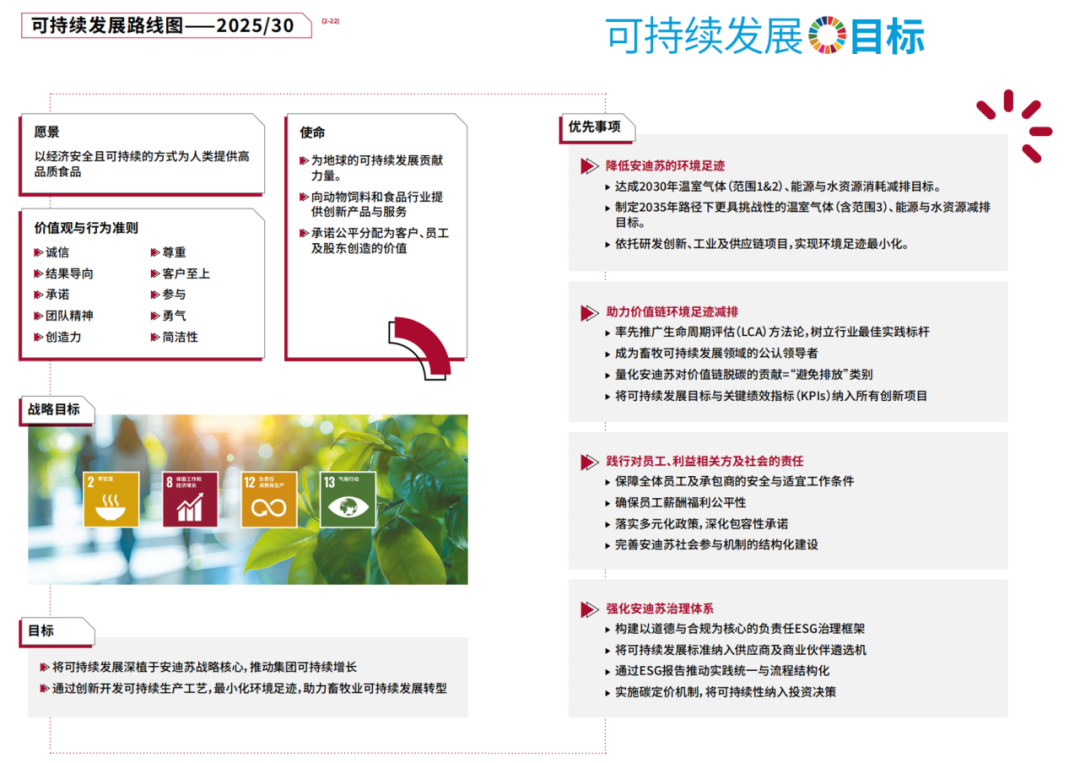This screenshot has width=1080, height=763.
Task: Click bullet 将可持续发展目标与关键绩效指标(KPIs)纳入所有创新项目
Action: pos(771,396)
